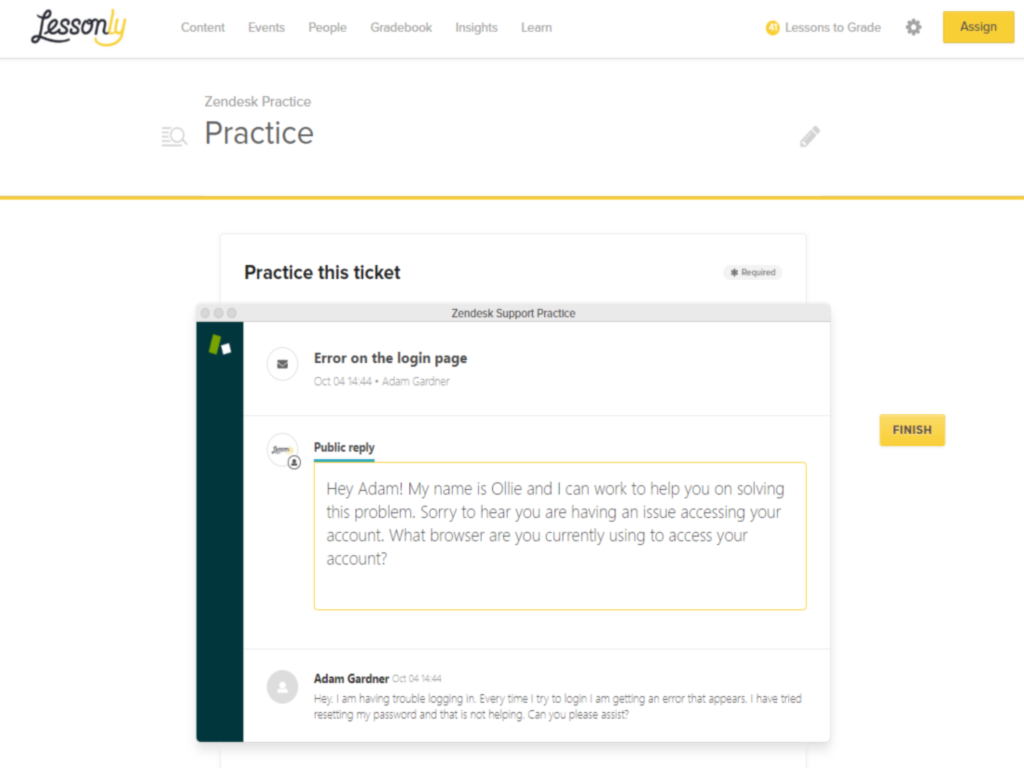Screen dimensions: 1024x768
Task: Click the yellow 41 badge icon
Action: point(772,28)
